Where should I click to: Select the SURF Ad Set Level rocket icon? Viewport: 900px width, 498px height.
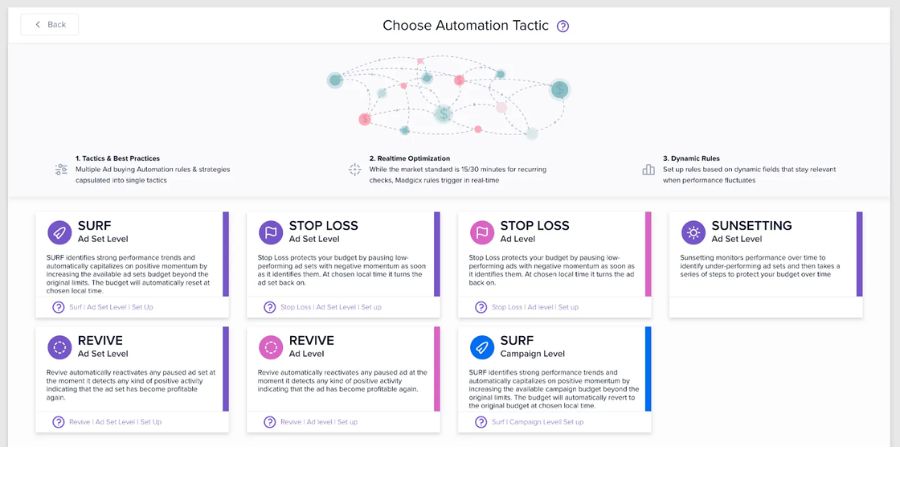click(x=59, y=232)
